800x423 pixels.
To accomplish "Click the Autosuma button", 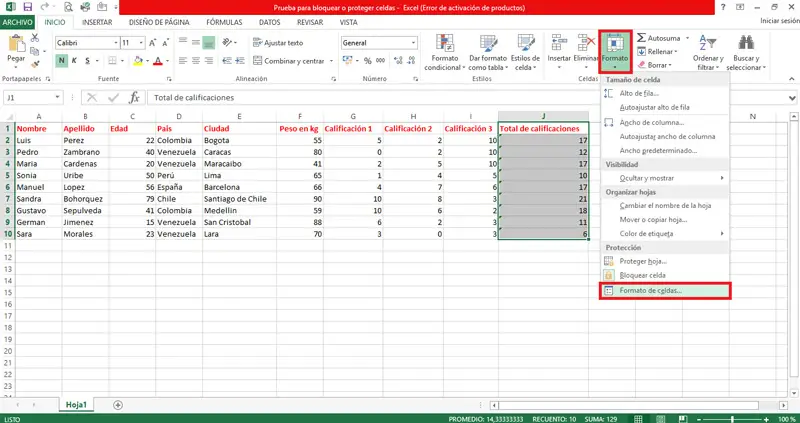I will click(x=659, y=38).
